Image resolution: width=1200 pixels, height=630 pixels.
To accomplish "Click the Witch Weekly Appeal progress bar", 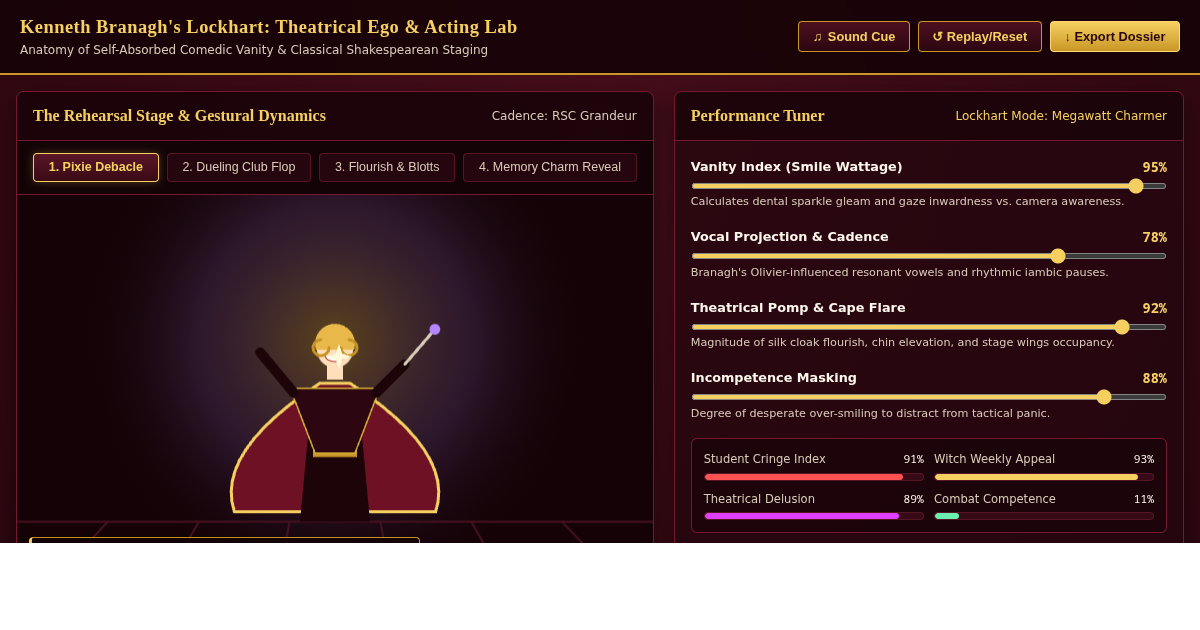I will (1044, 477).
